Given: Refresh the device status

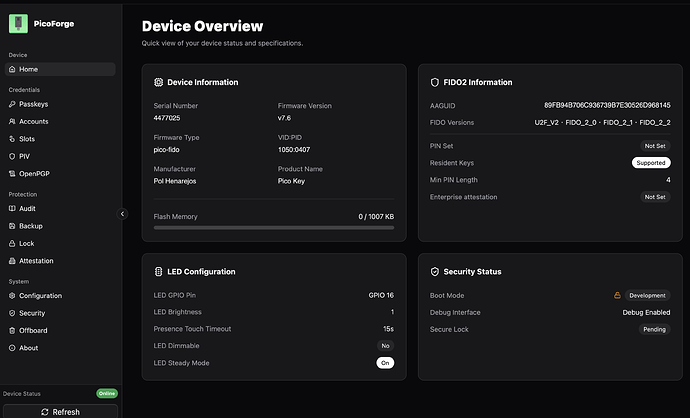Looking at the screenshot, I should point(61,412).
